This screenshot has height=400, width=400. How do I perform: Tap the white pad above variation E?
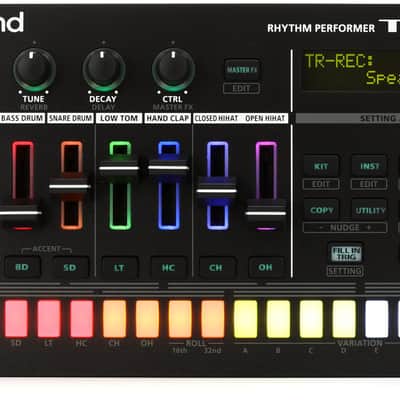(377, 318)
